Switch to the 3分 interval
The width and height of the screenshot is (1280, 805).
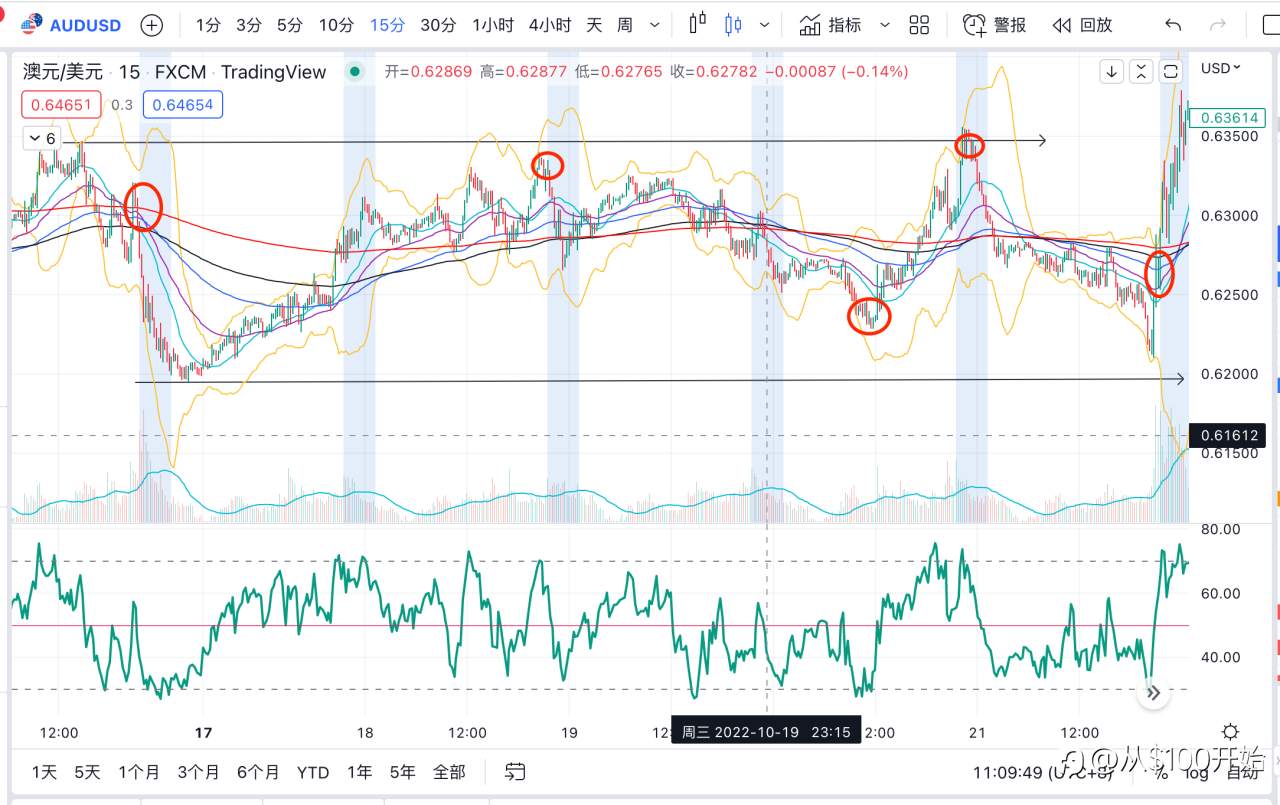249,25
